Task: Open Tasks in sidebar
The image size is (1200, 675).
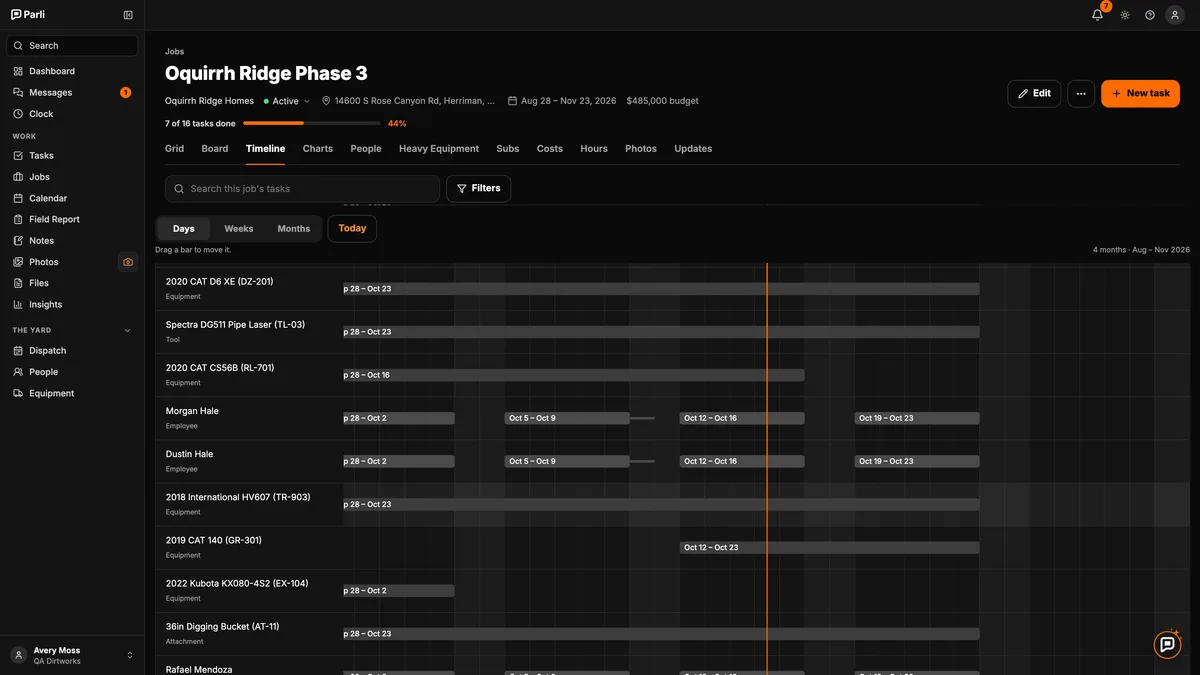Action: coord(72,156)
